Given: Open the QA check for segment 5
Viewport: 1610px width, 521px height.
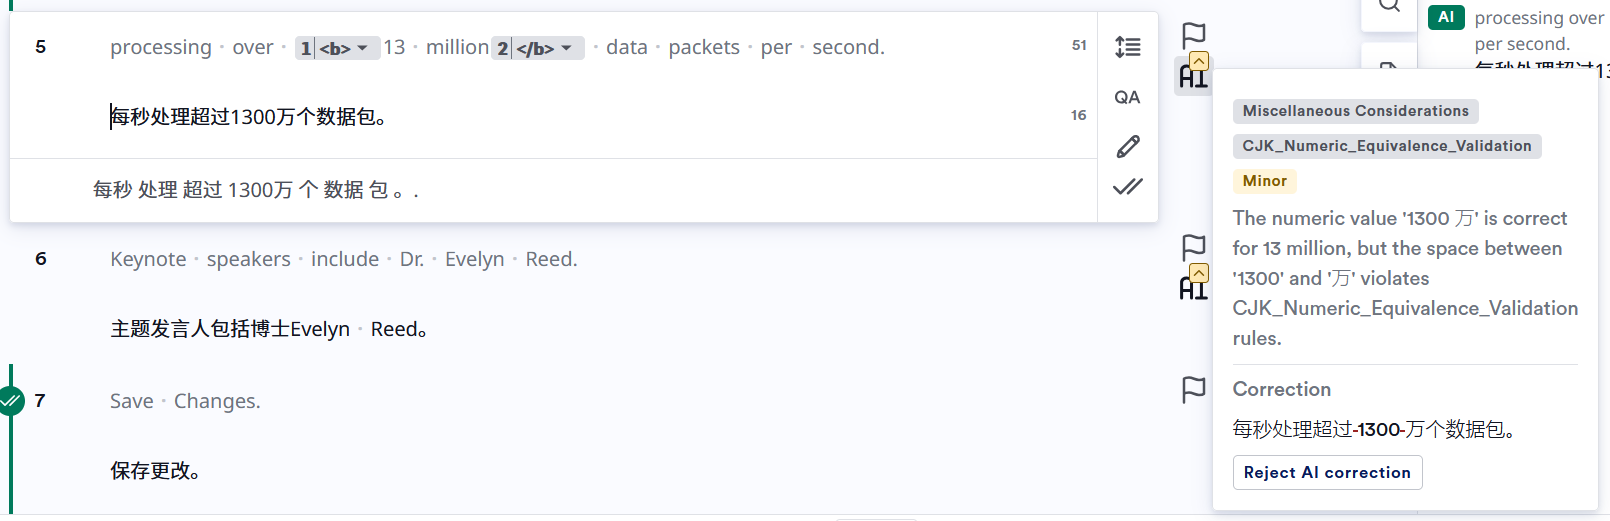Looking at the screenshot, I should coord(1127,97).
